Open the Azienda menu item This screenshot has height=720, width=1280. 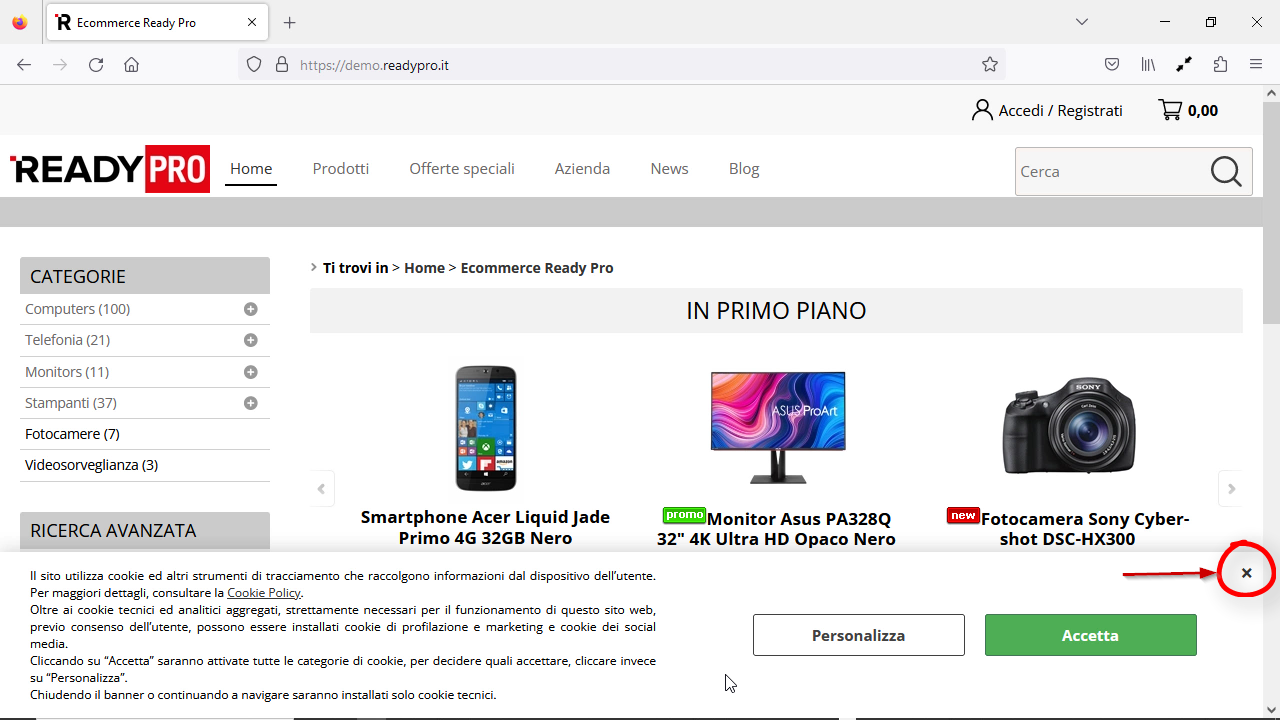[582, 169]
